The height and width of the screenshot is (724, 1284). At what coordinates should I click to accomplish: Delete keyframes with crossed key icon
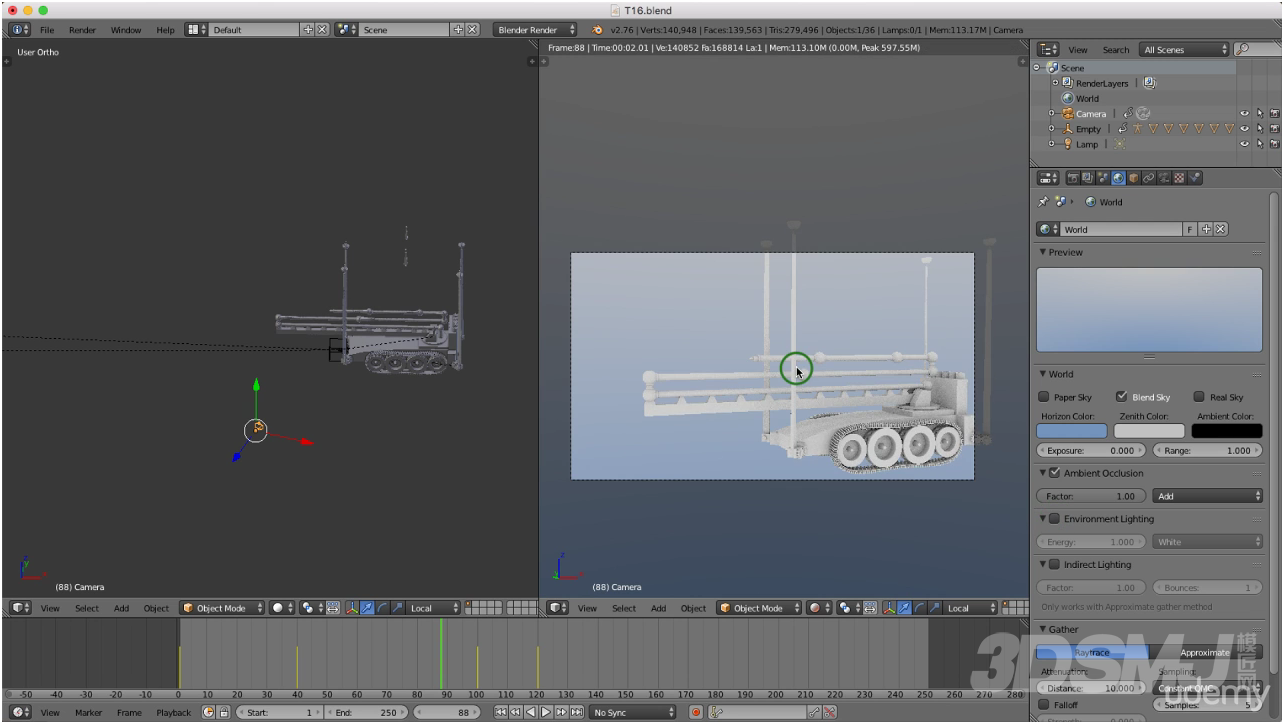(829, 712)
